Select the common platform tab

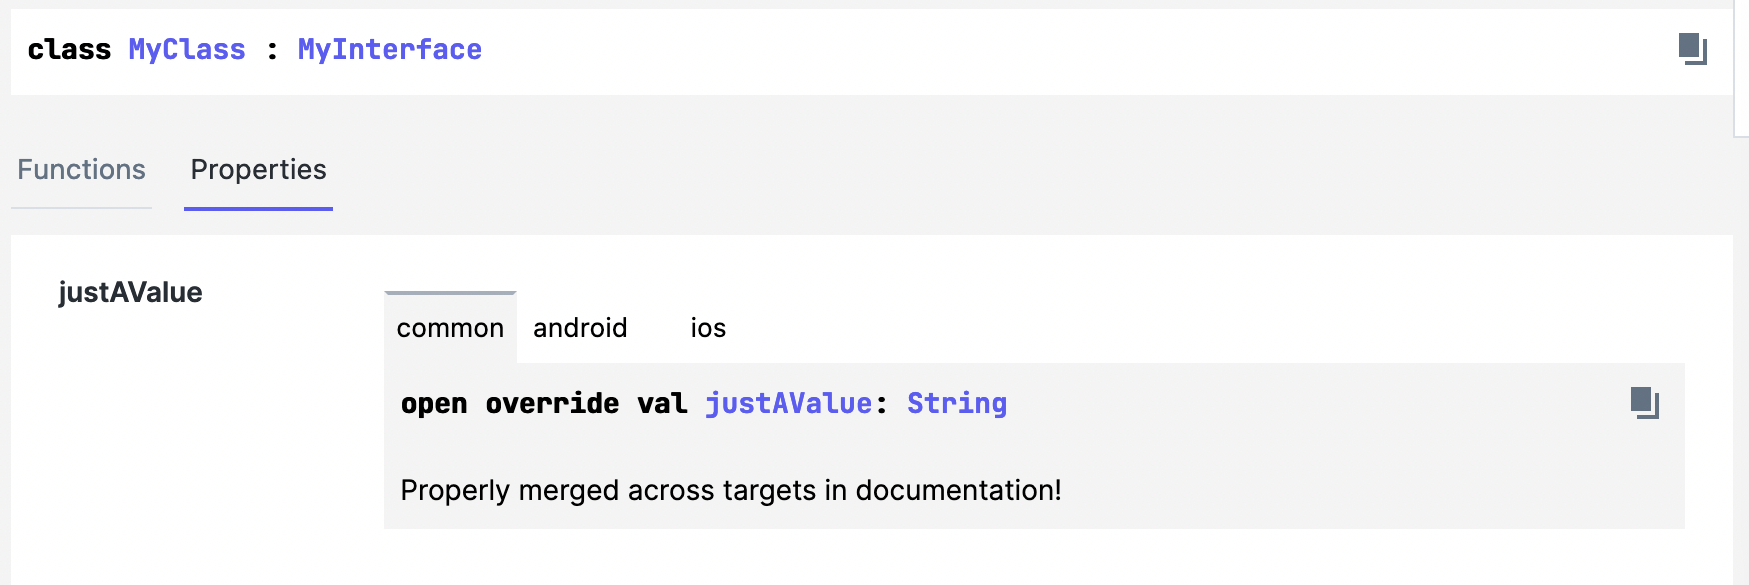(x=449, y=327)
